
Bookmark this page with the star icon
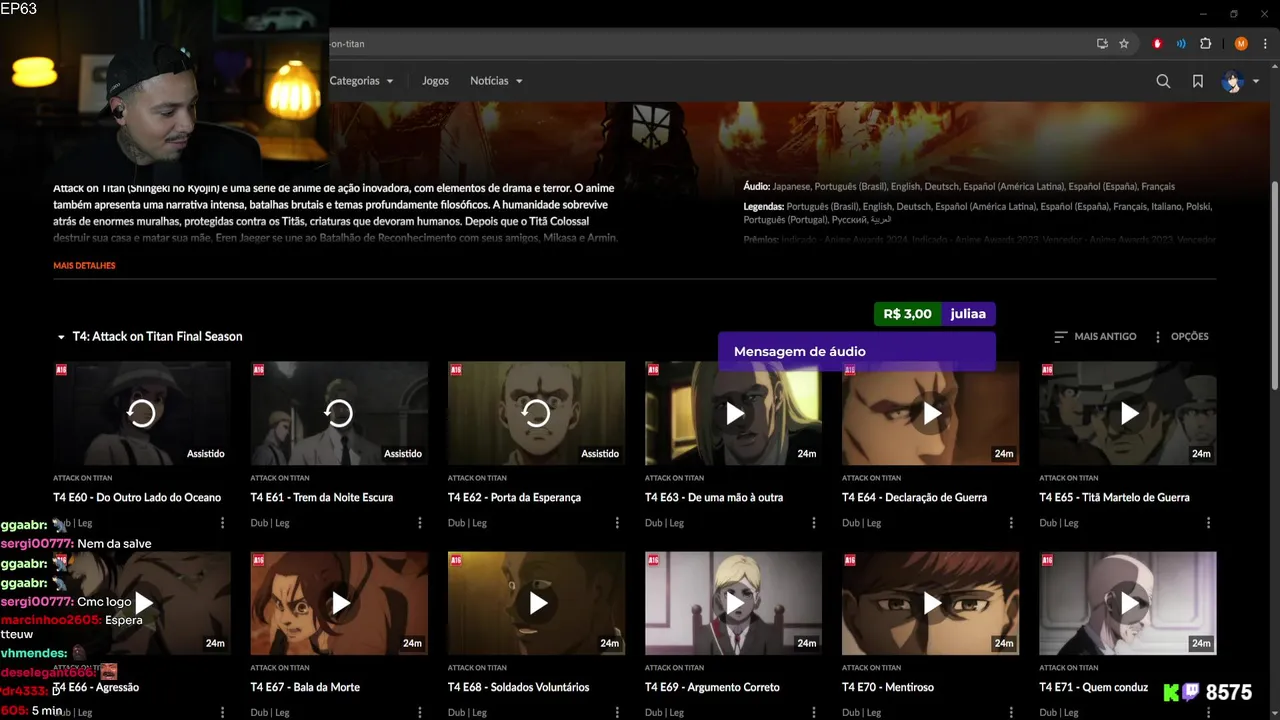(1124, 44)
